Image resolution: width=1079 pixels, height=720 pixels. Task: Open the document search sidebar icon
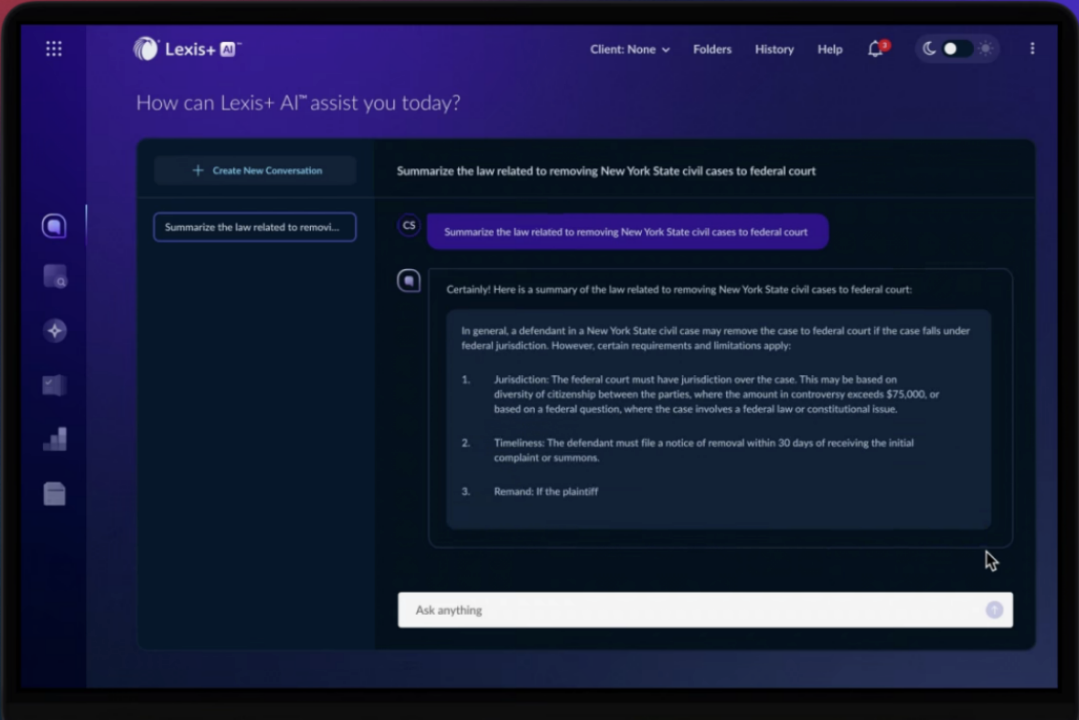click(54, 277)
